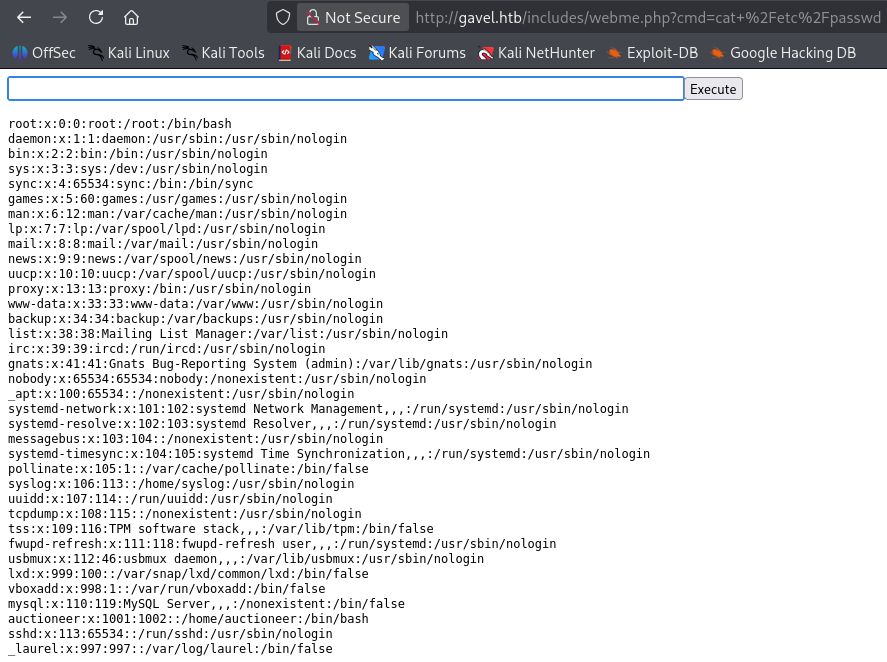Open the Kali Forums bookmark
This screenshot has height=662, width=887.
(417, 53)
